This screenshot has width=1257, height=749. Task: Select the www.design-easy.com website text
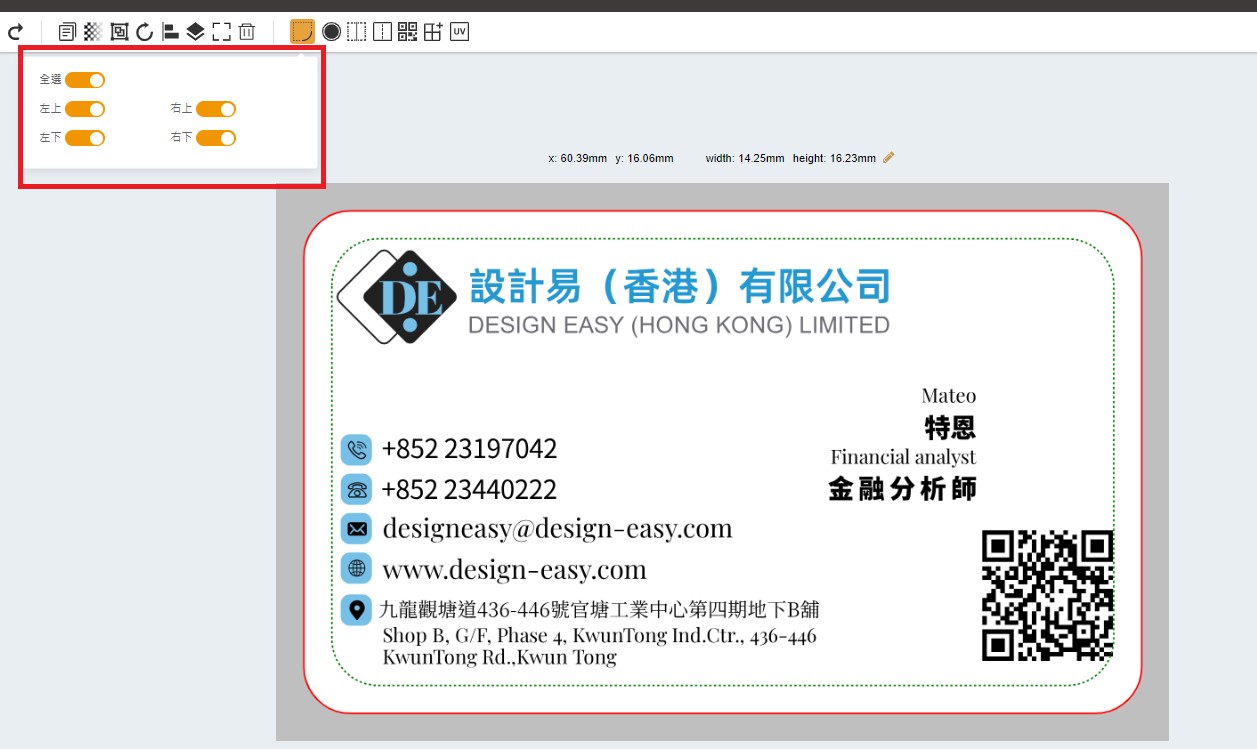click(x=514, y=570)
